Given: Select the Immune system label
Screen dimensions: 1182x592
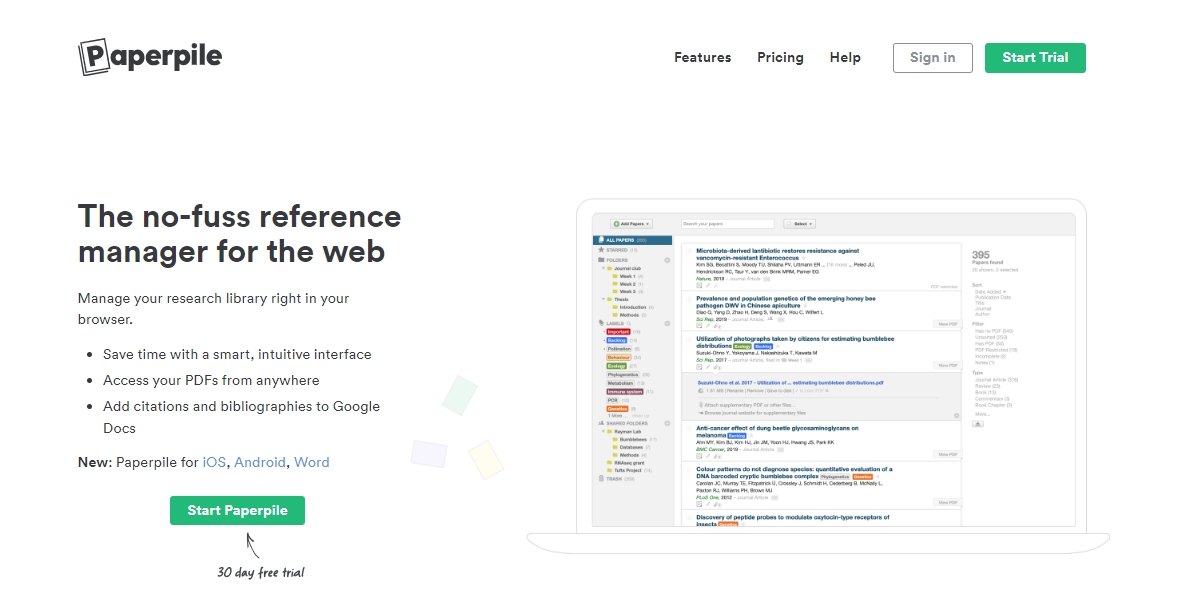Looking at the screenshot, I should click(x=625, y=391).
